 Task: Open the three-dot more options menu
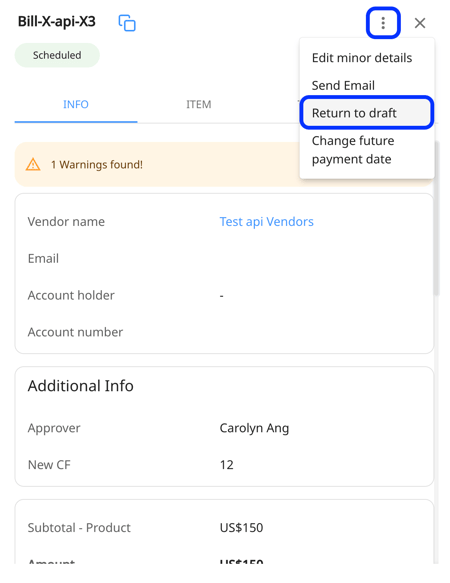pyautogui.click(x=383, y=23)
